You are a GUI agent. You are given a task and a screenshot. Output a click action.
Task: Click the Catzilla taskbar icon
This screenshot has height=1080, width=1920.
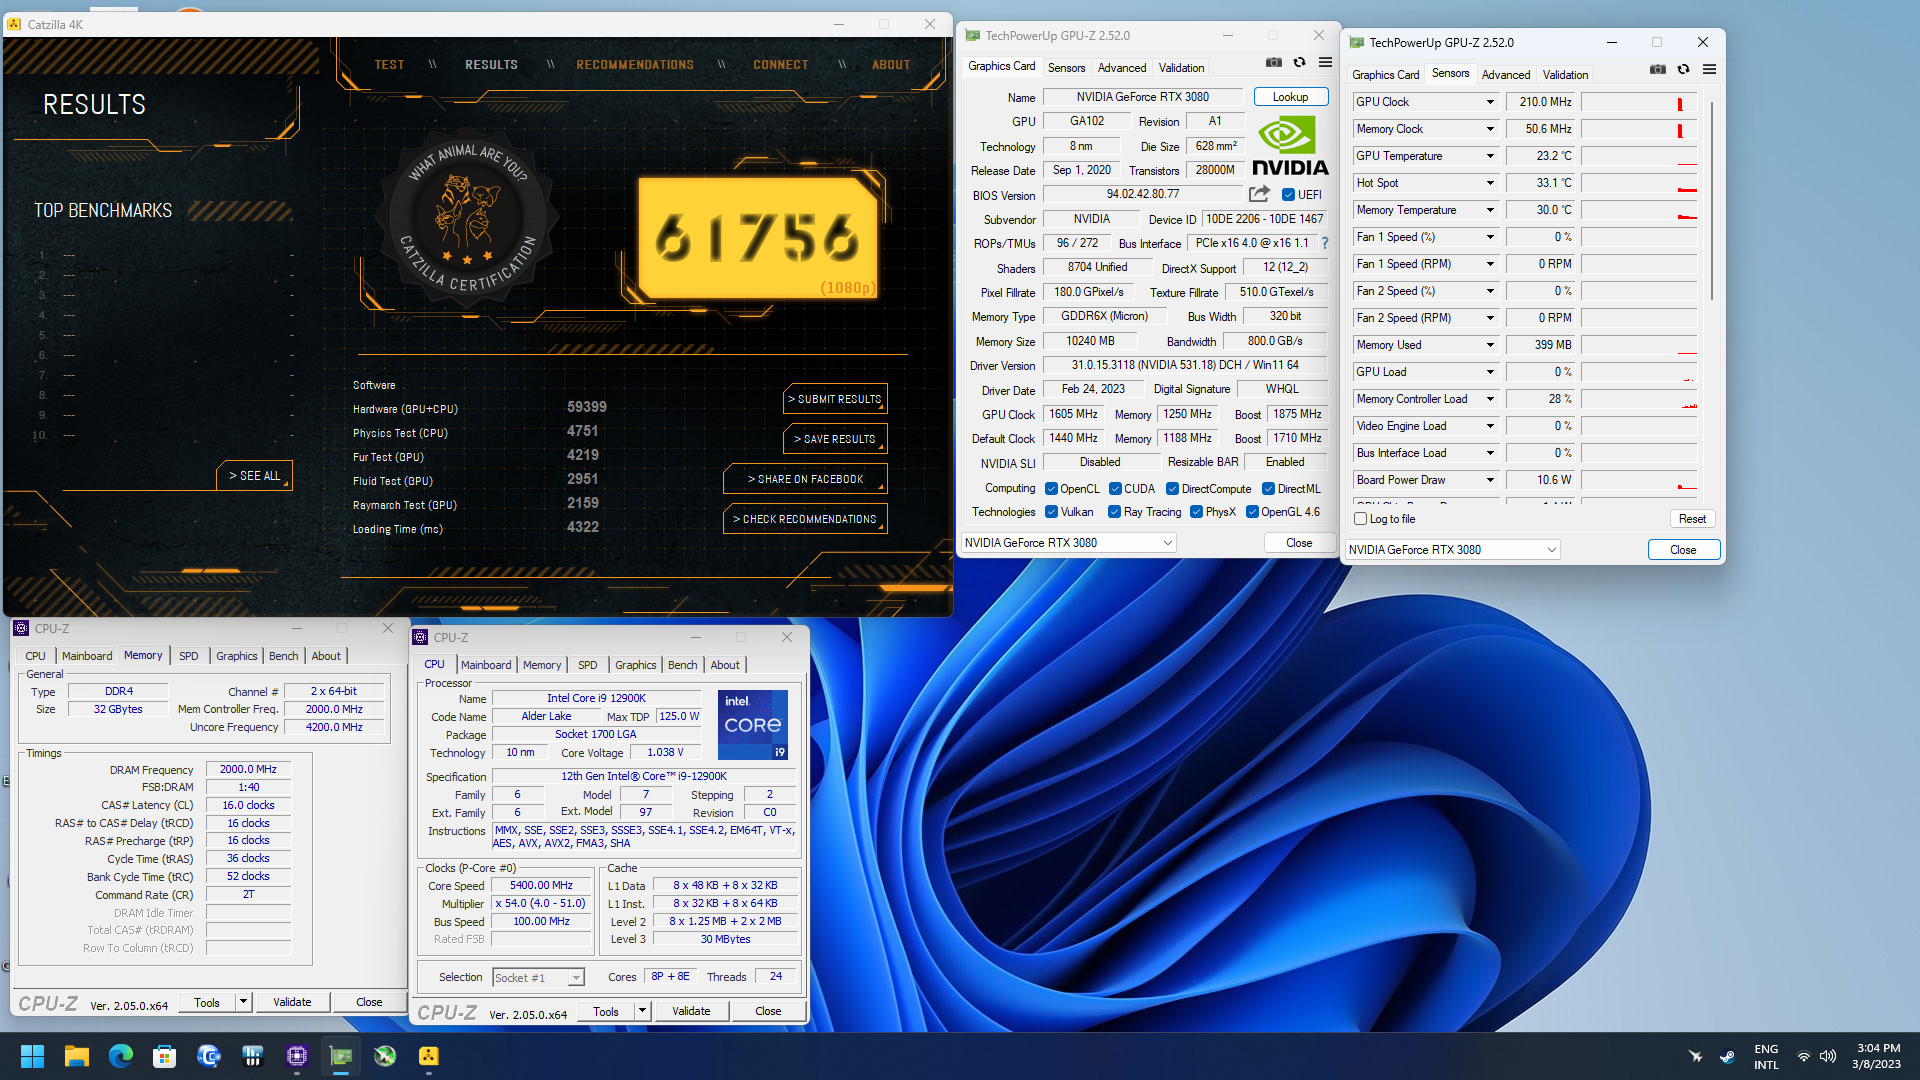(x=429, y=1056)
